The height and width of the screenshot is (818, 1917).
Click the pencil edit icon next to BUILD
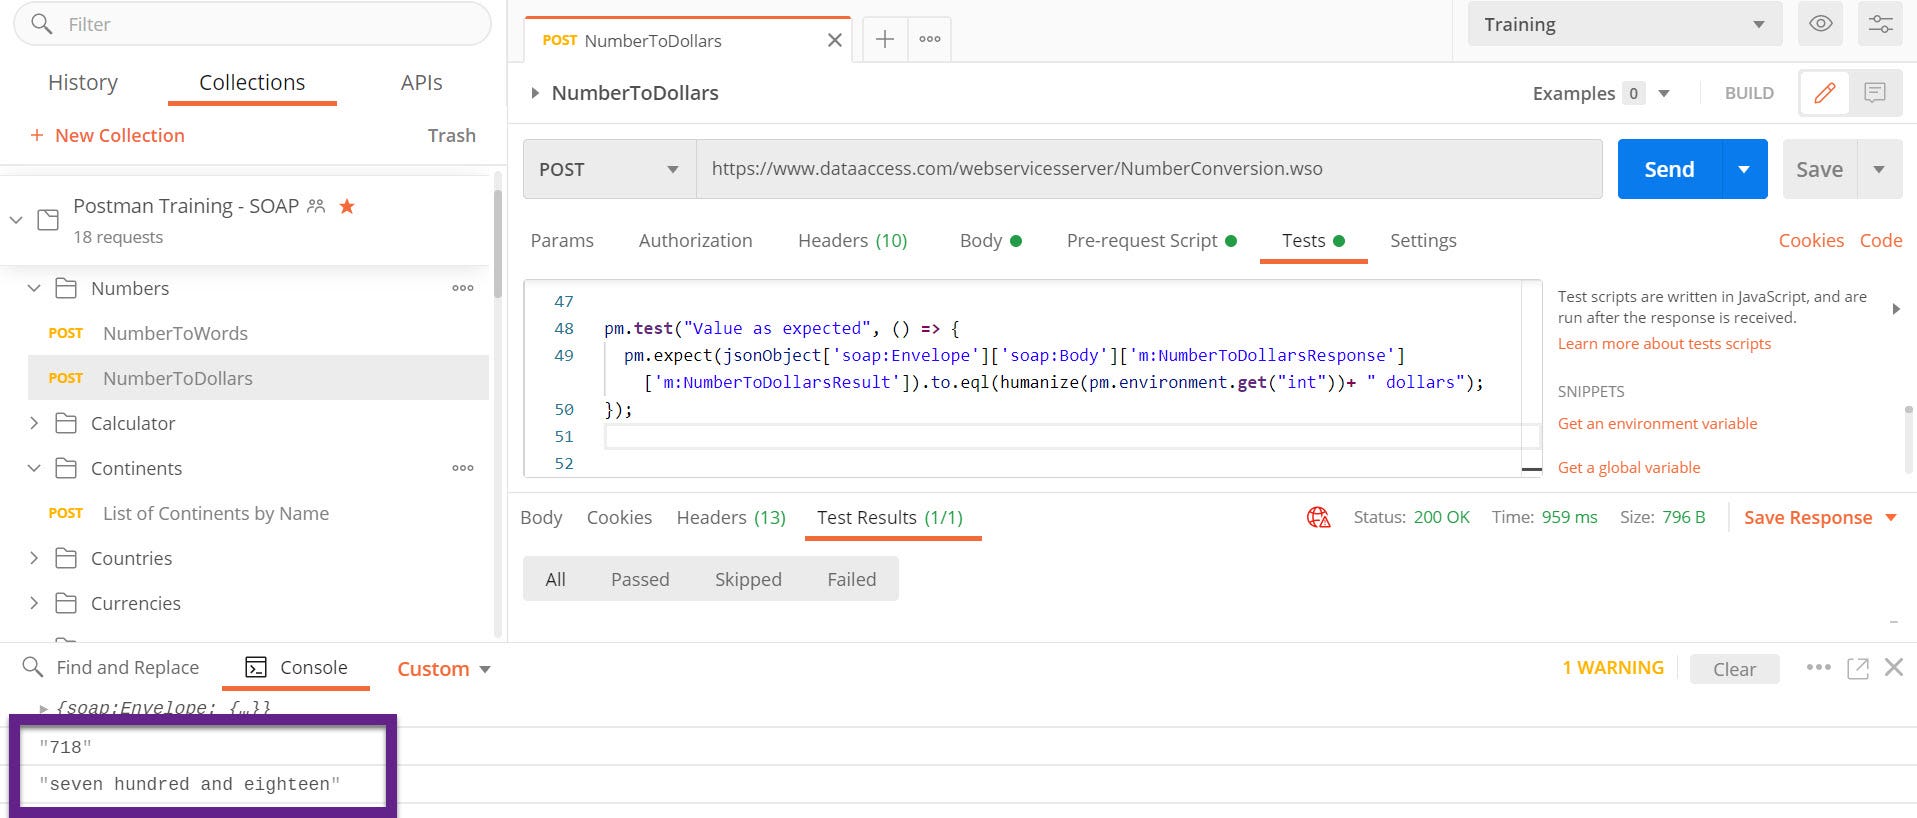click(1825, 93)
